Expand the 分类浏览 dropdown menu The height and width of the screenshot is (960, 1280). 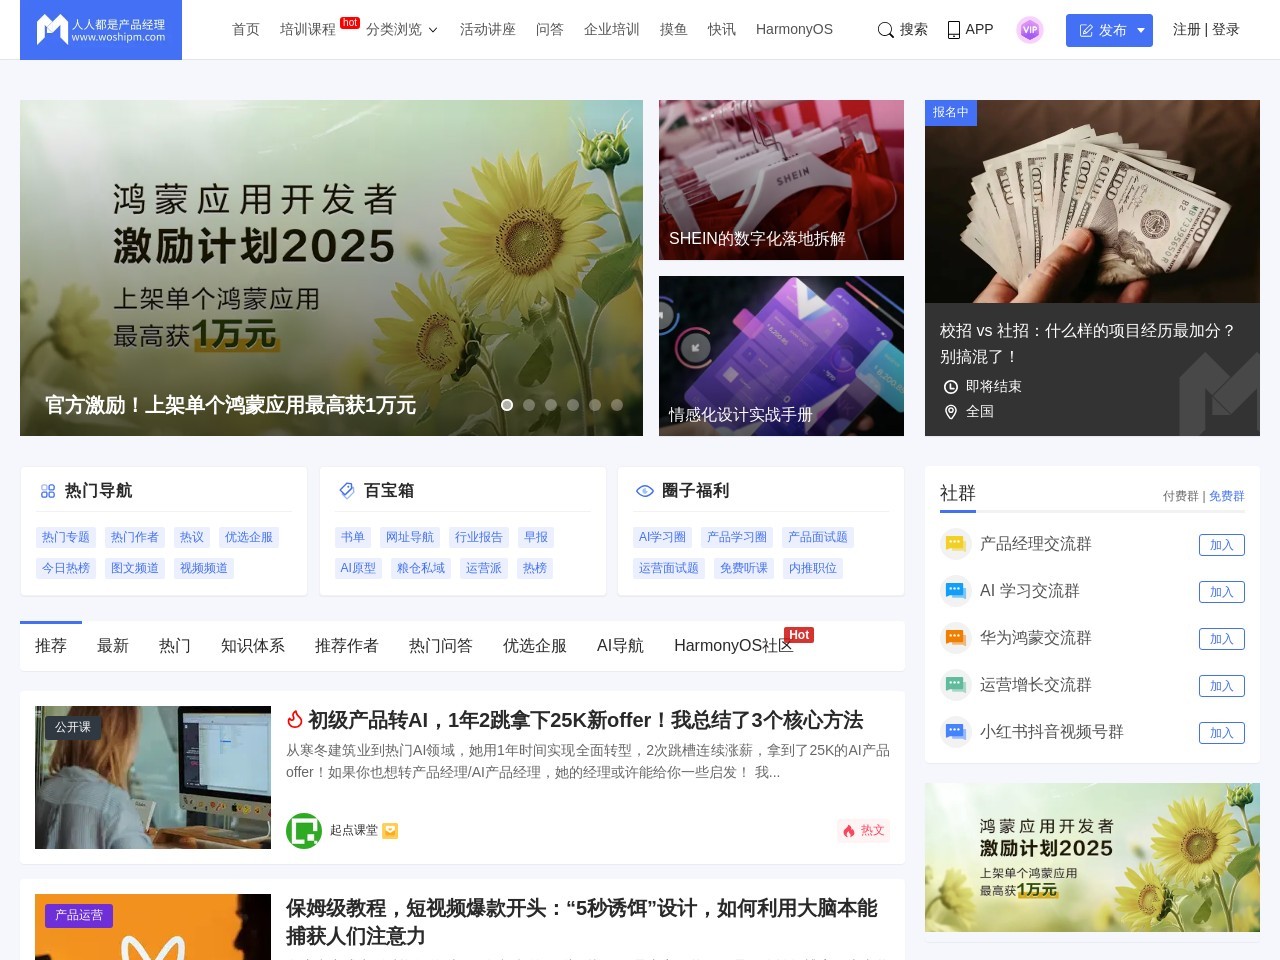click(x=402, y=30)
